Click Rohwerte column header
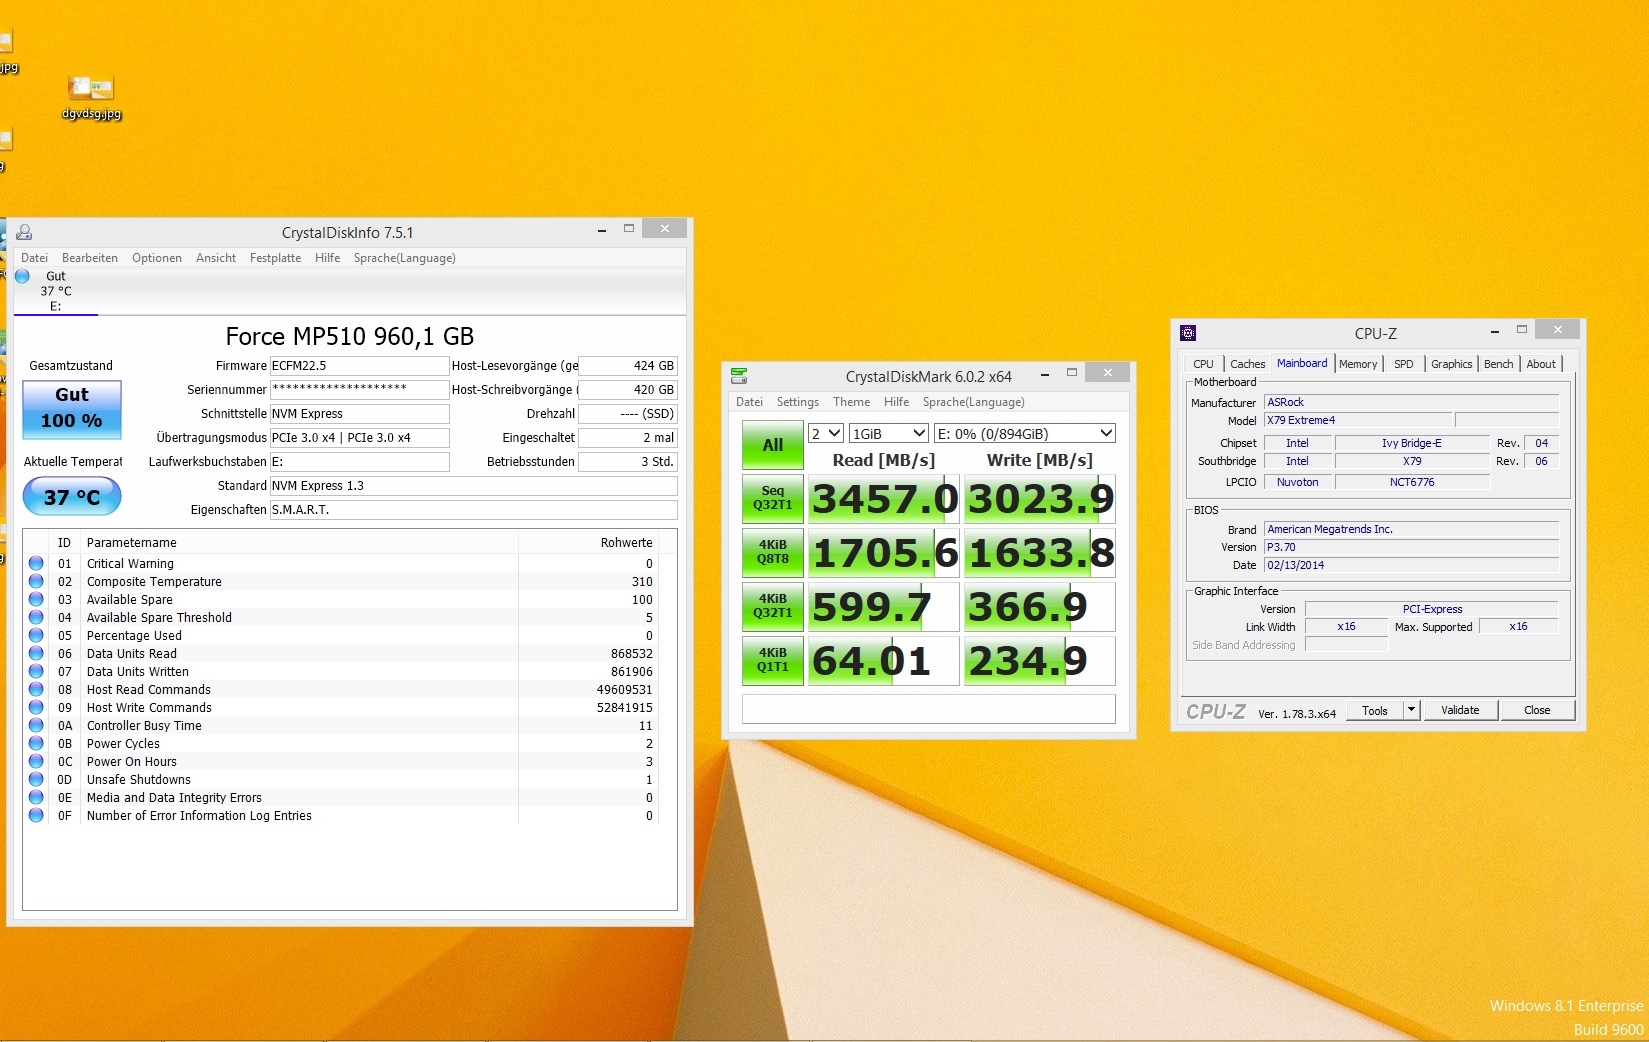1649x1042 pixels. click(627, 542)
